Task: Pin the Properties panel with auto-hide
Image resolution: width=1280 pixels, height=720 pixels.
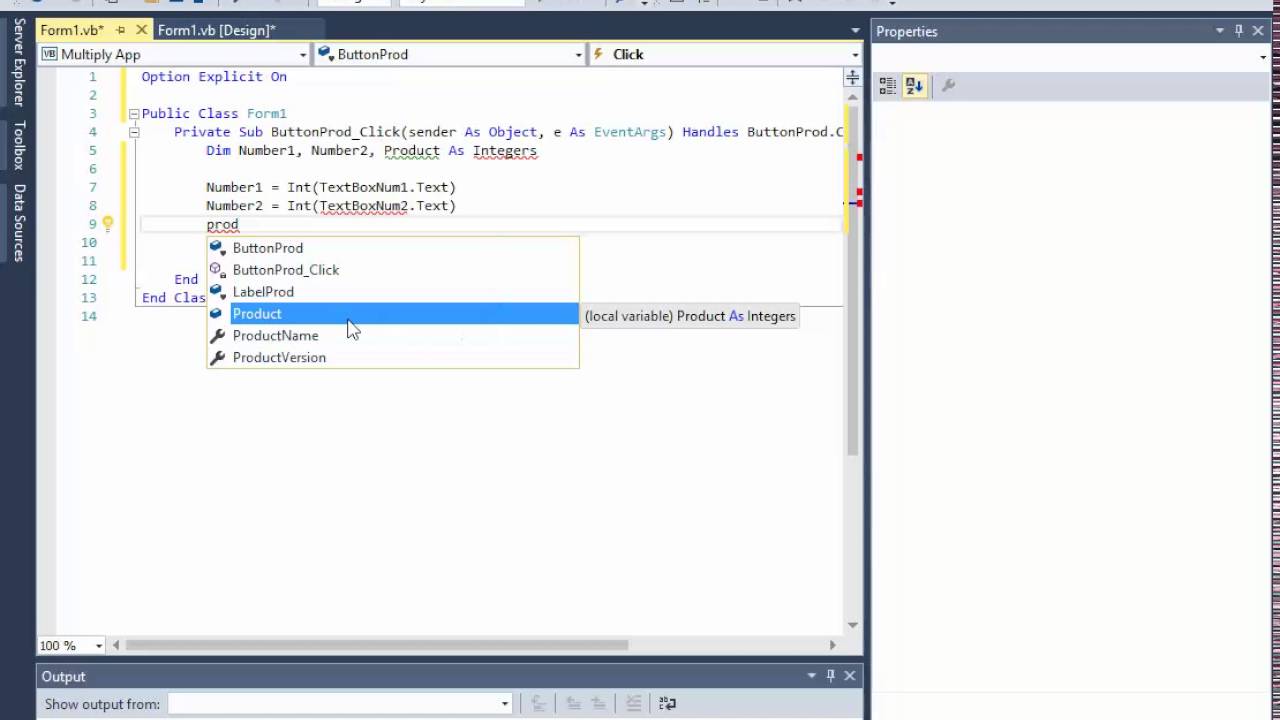Action: pyautogui.click(x=1239, y=31)
